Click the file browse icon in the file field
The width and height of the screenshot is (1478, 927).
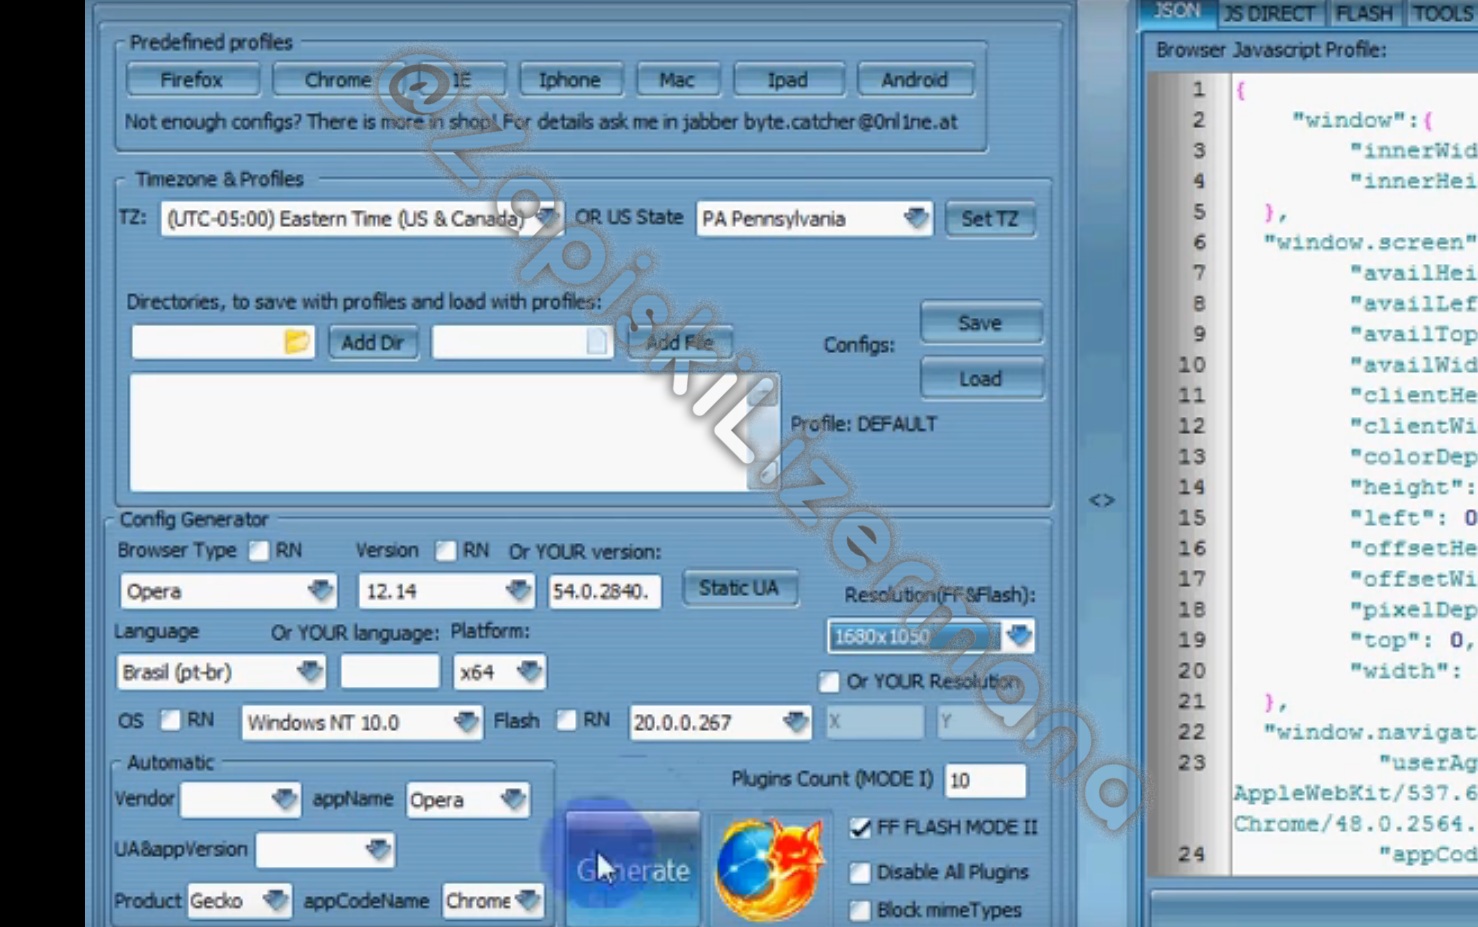(596, 342)
